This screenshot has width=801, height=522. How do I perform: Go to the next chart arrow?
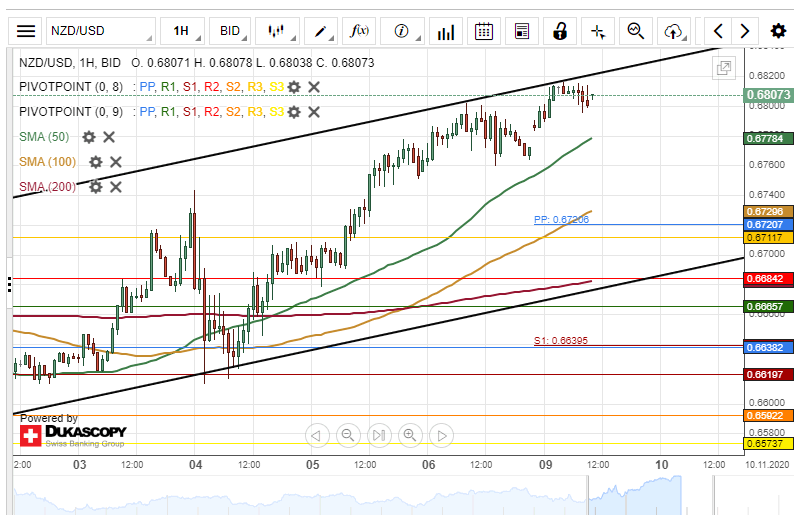(x=745, y=31)
